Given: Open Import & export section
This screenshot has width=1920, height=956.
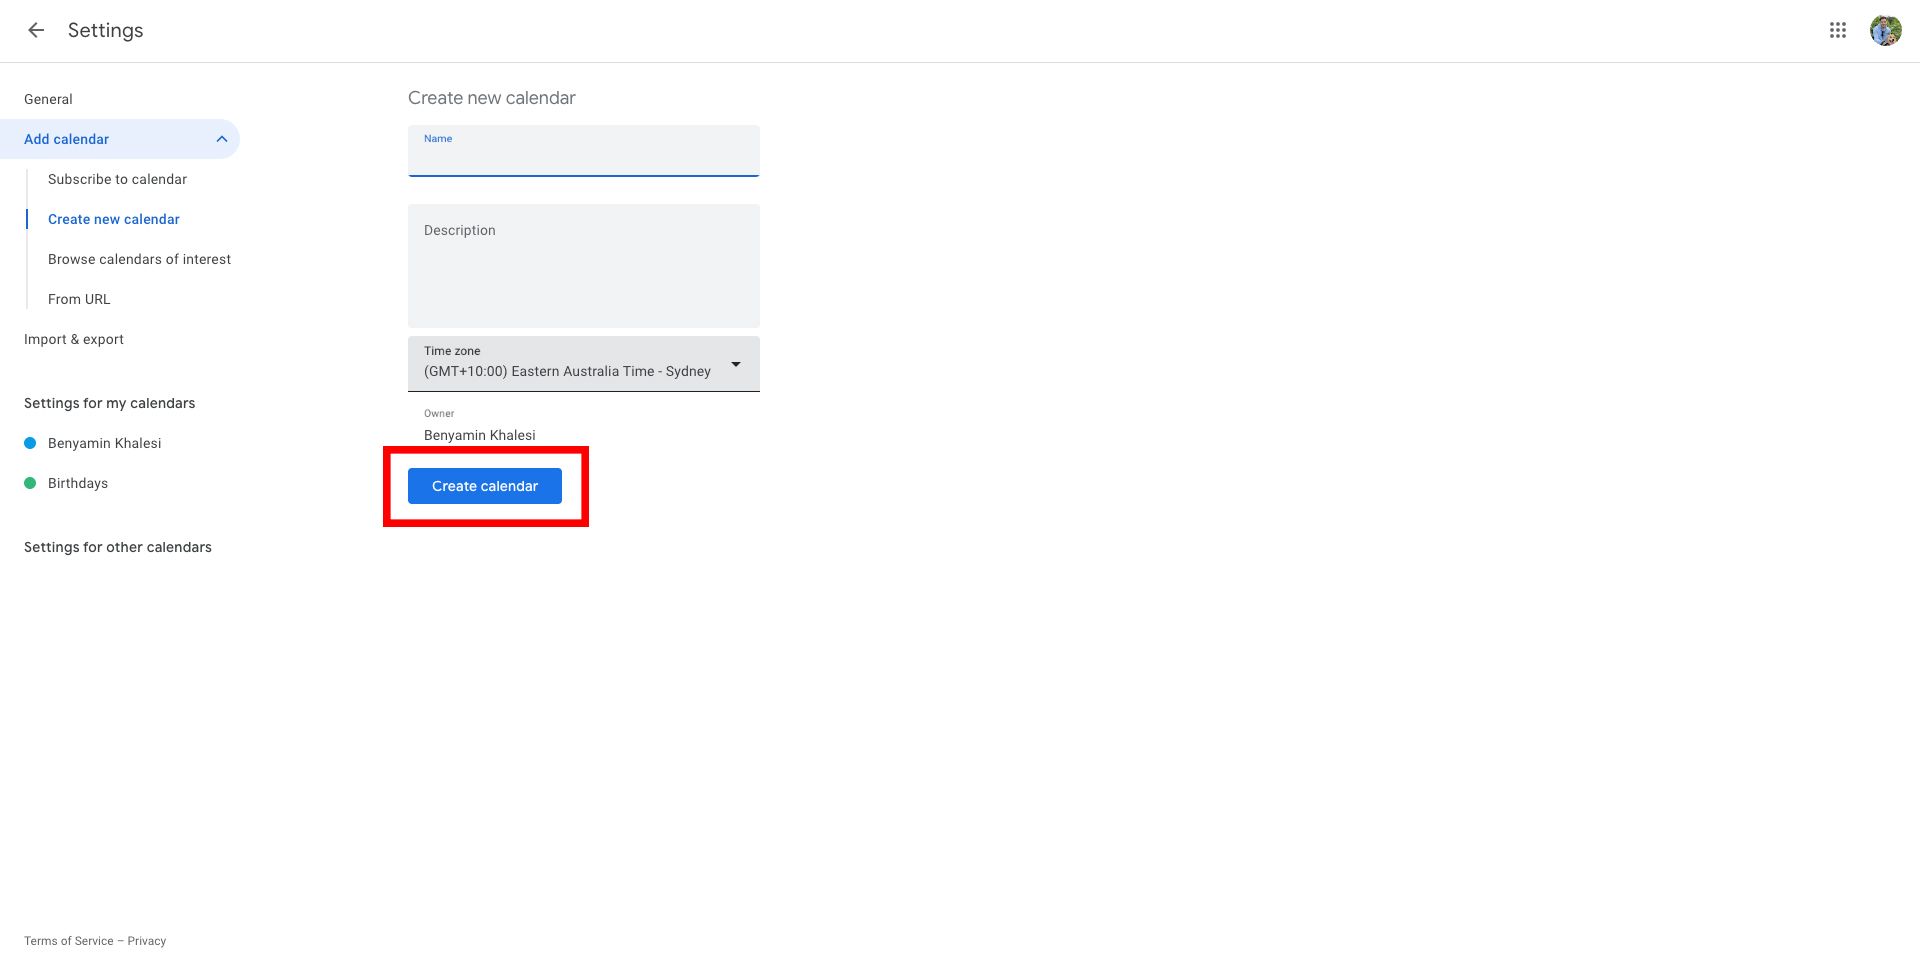Looking at the screenshot, I should [74, 339].
